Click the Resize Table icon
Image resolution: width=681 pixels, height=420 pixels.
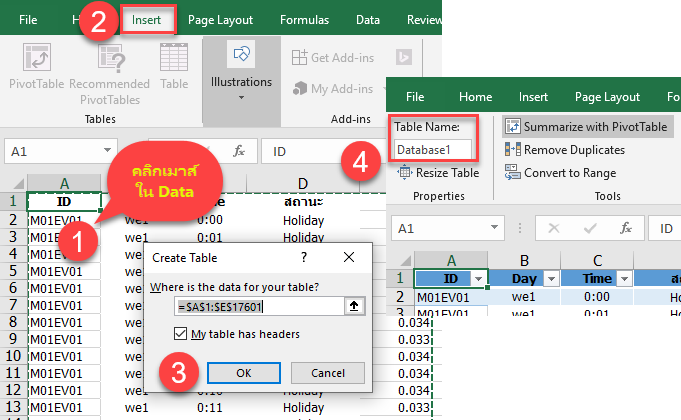[x=405, y=173]
